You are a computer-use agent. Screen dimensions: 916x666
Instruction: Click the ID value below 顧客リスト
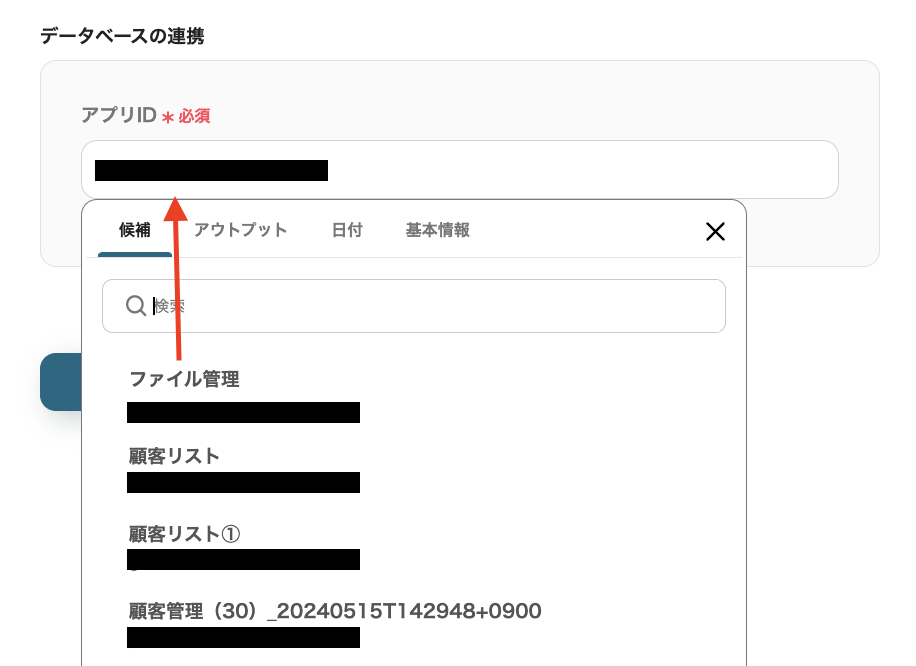tap(243, 482)
